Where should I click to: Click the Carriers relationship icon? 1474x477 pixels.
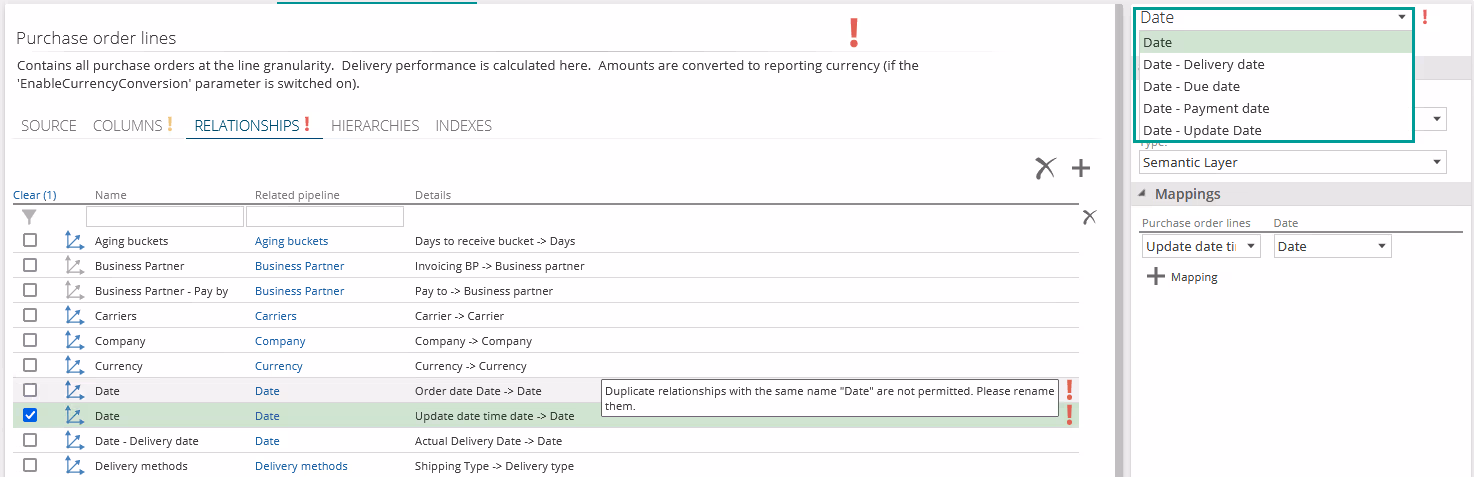point(73,316)
